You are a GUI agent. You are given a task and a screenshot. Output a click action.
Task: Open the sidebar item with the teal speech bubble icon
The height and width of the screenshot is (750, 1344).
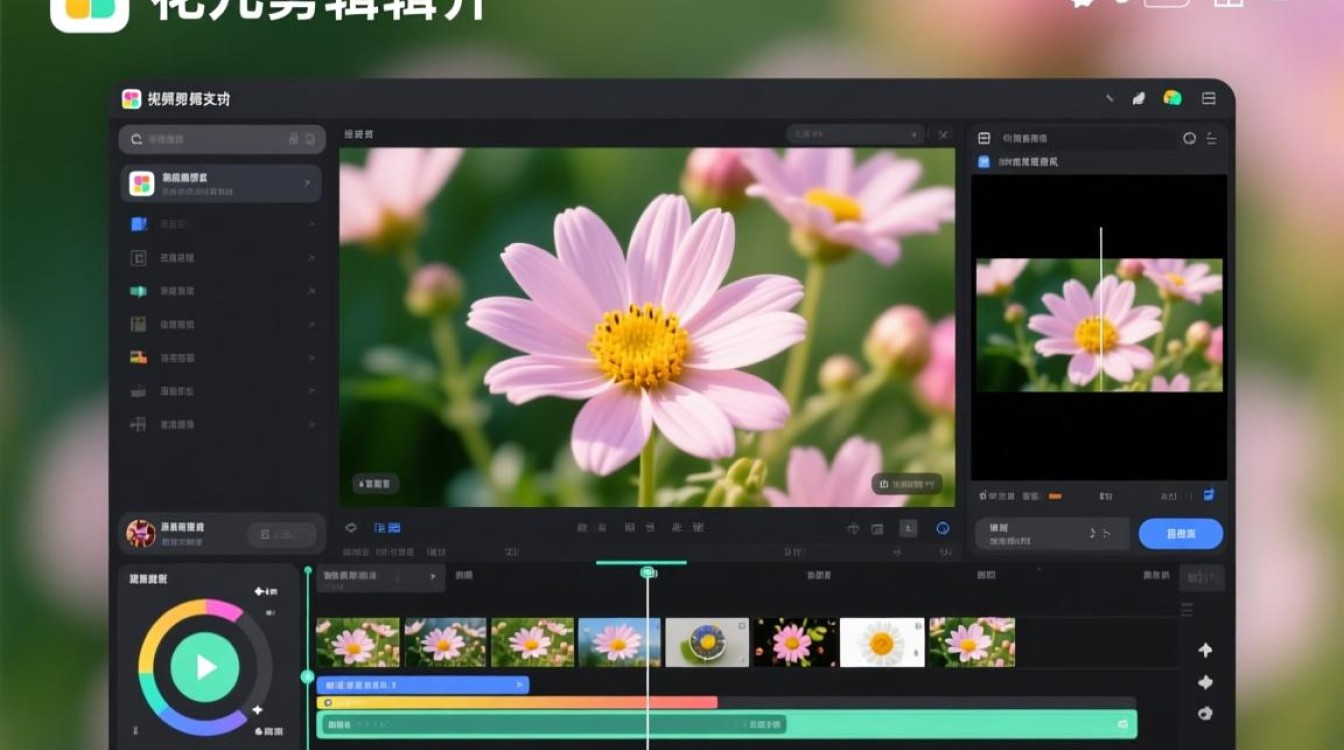(221, 291)
